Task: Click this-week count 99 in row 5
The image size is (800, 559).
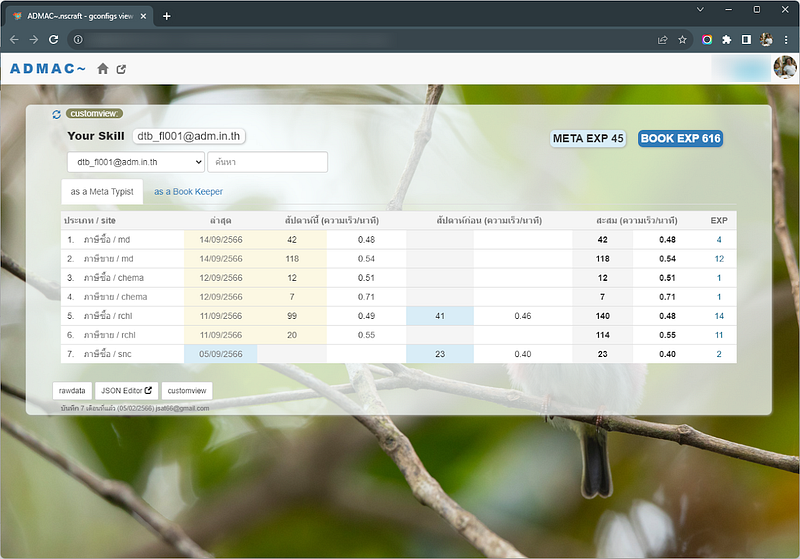Action: [x=292, y=316]
